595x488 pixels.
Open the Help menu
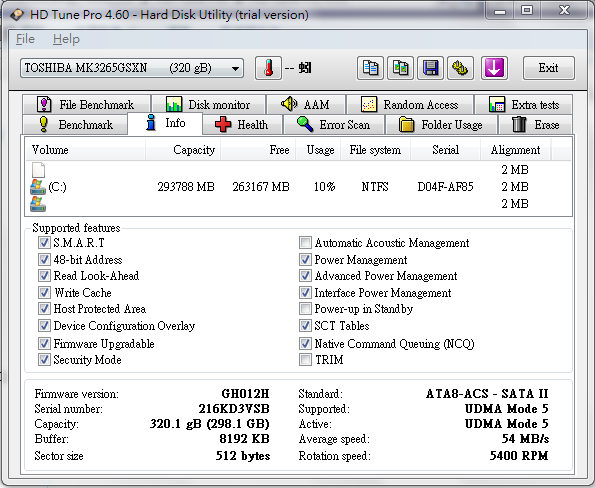tap(66, 39)
